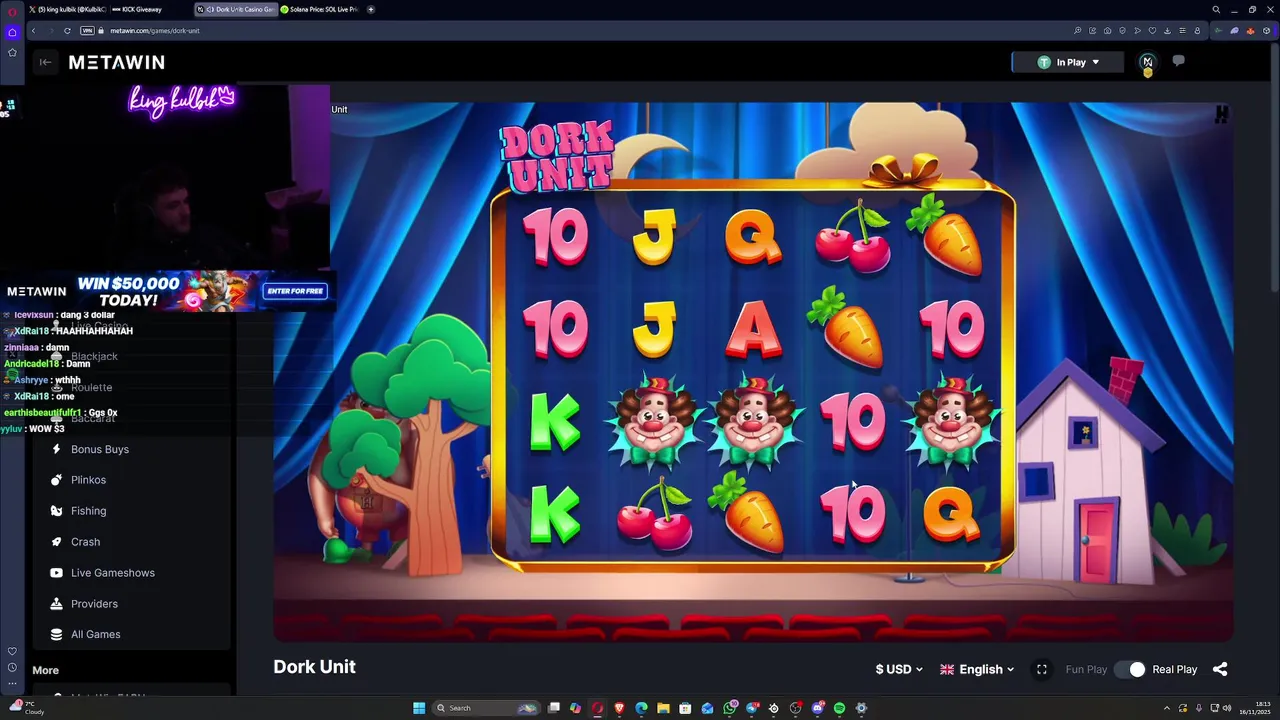
Task: Open Plinkos in sidebar
Action: pyautogui.click(x=88, y=480)
